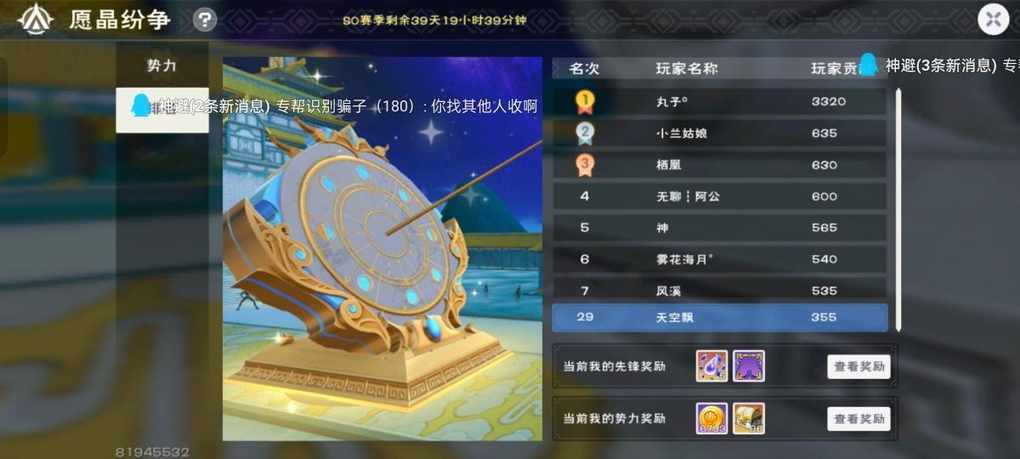Open the first 先锋奖励 reward item icon
This screenshot has height=459, width=1020.
tap(712, 366)
